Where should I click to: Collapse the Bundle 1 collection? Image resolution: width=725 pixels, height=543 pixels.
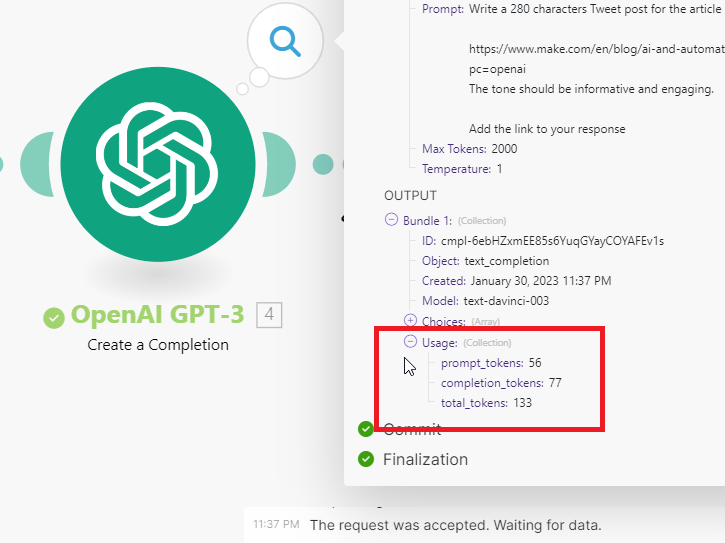point(391,219)
